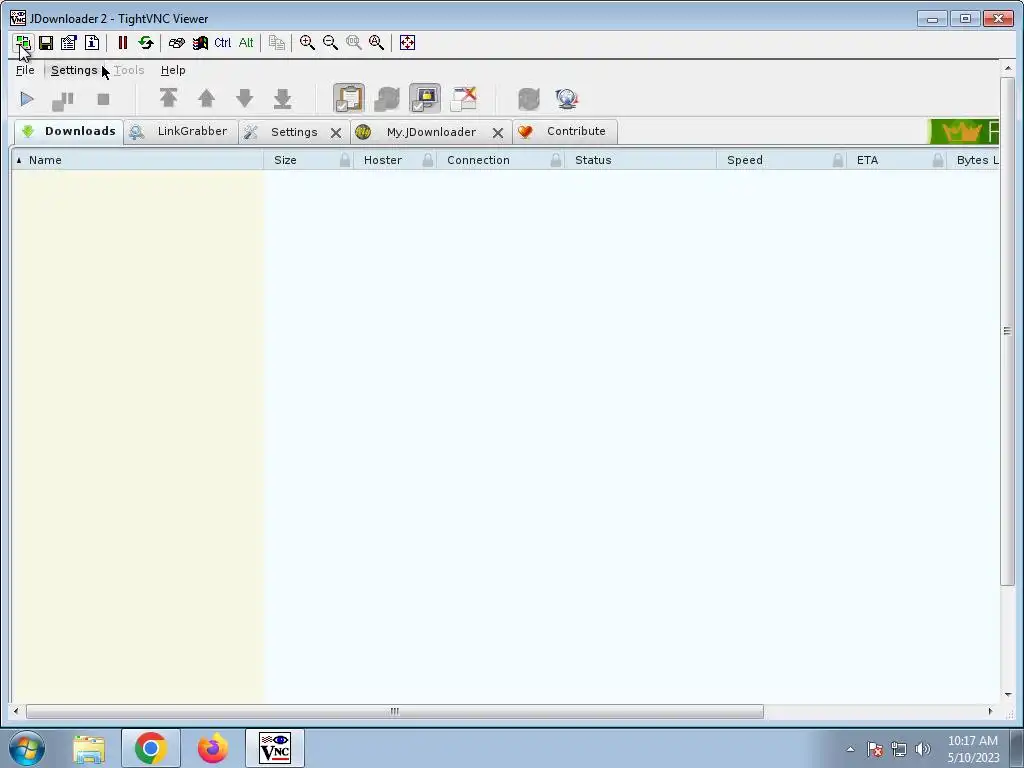Click the red pause icon in VNC toolbar
1024x768 pixels.
pos(122,43)
